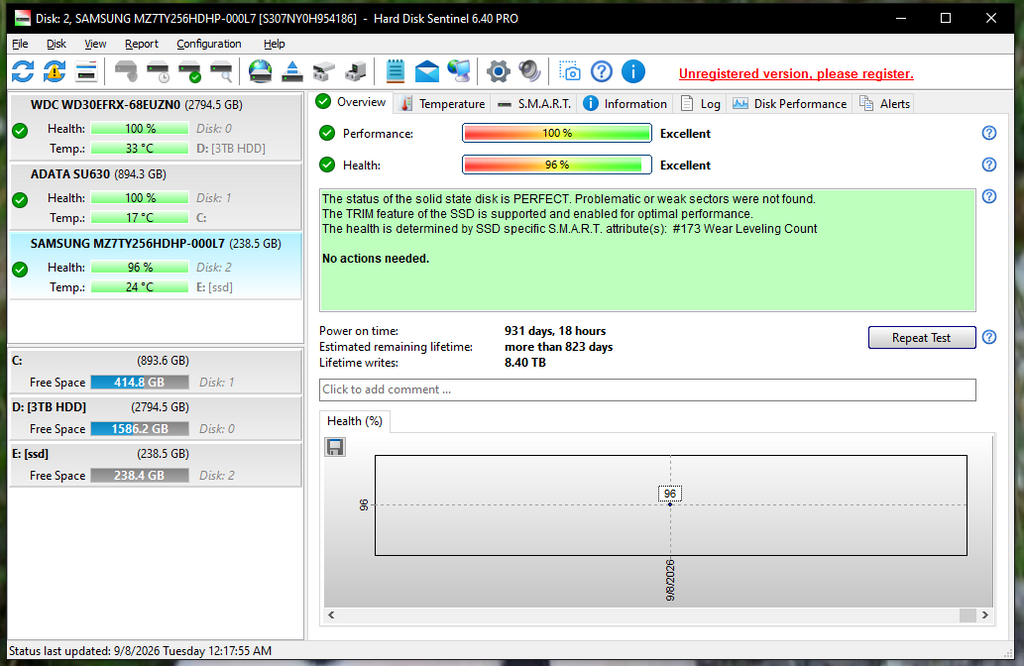Click the disk with clock toolbar icon
This screenshot has width=1024, height=666.
coord(158,71)
